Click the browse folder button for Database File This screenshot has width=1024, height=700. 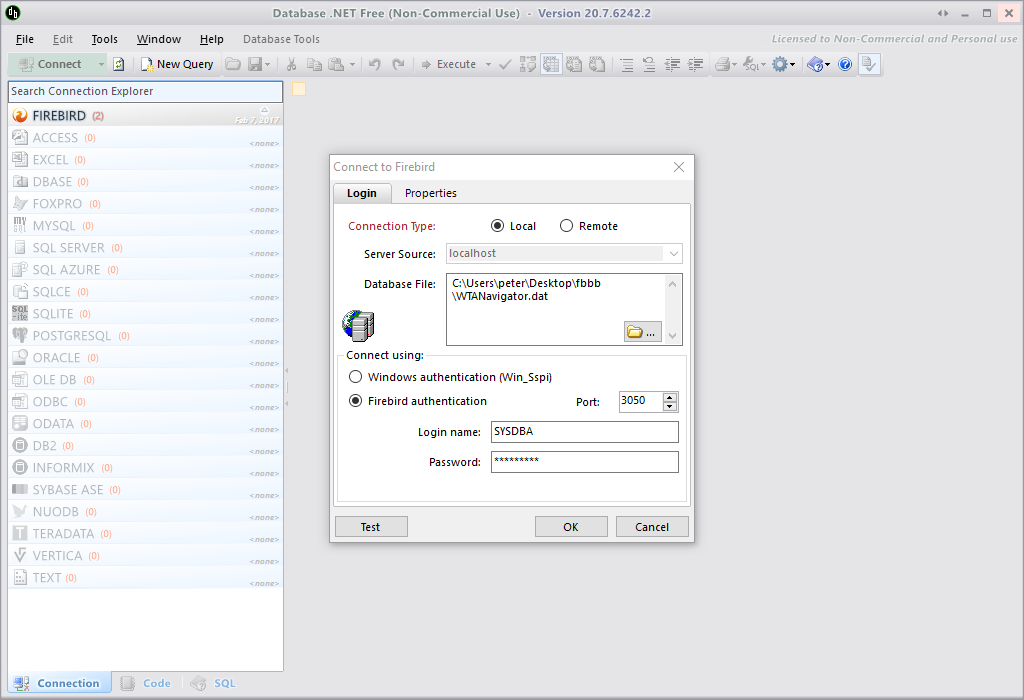click(643, 332)
